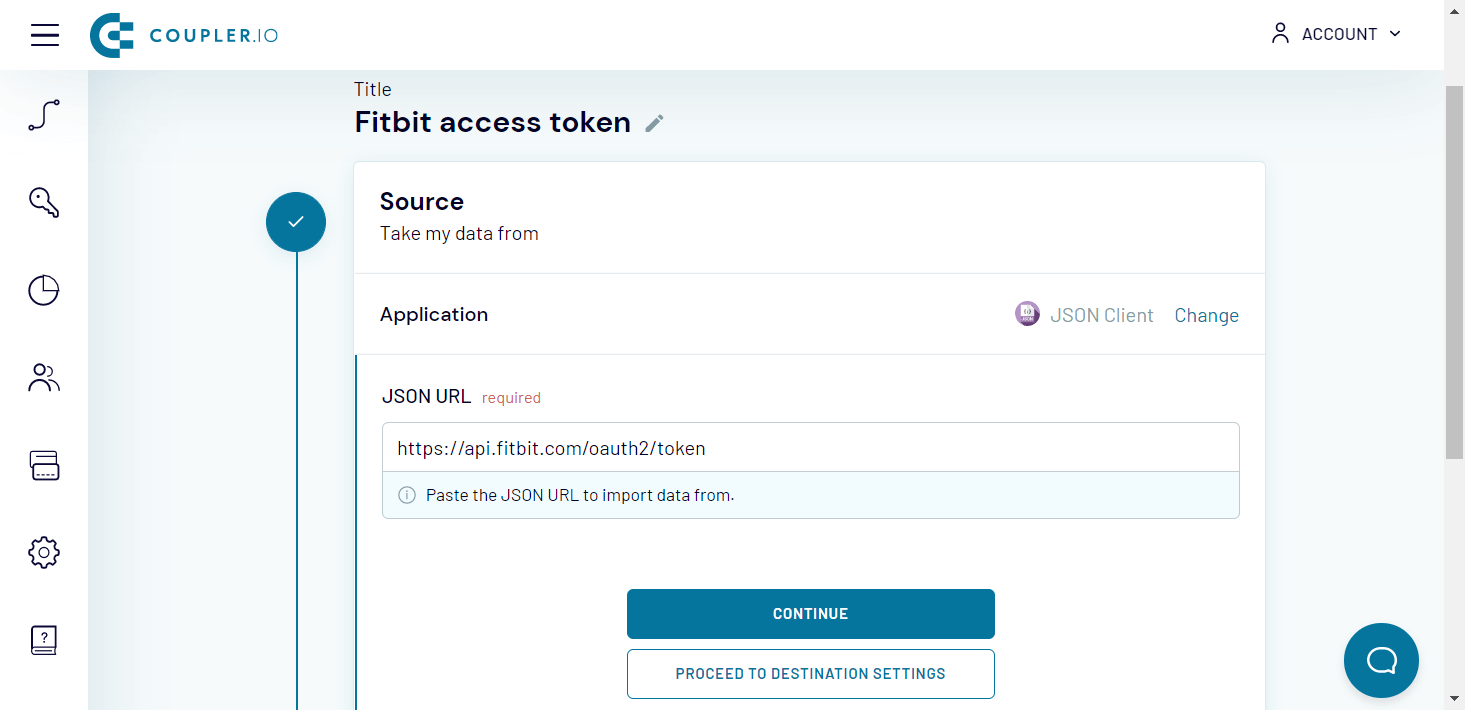Edit the title with the pencil icon
Viewport: 1465px width, 710px height.
tap(654, 123)
